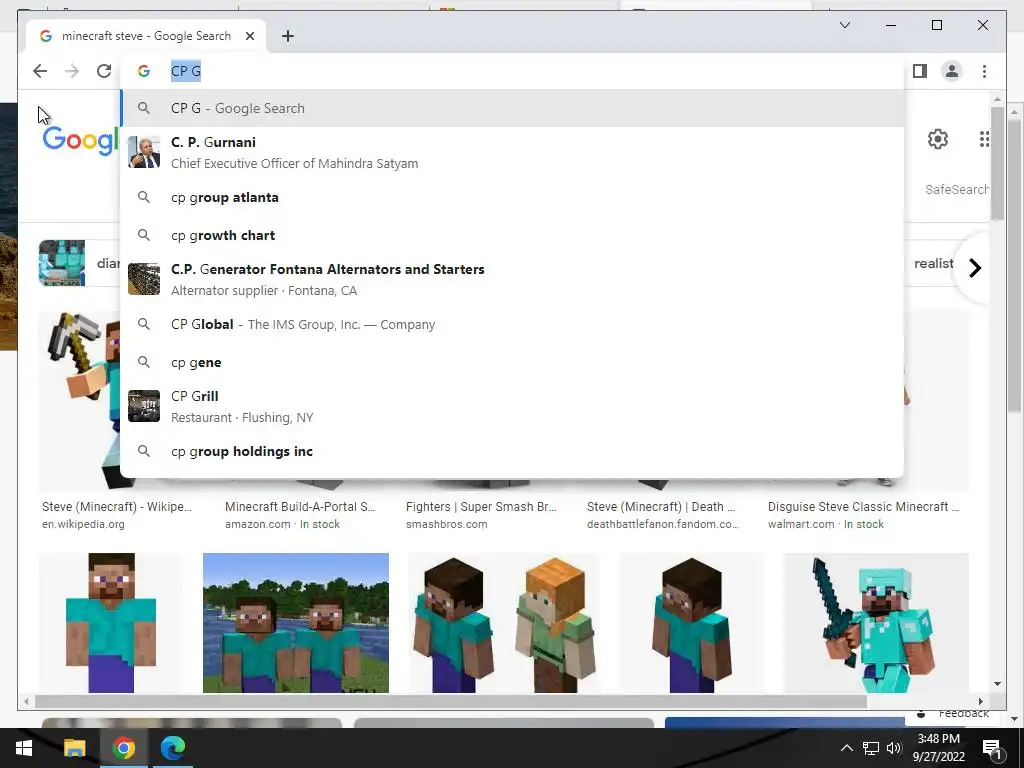Click the forward navigation arrow
Viewport: 1024px width, 768px height.
coord(72,71)
